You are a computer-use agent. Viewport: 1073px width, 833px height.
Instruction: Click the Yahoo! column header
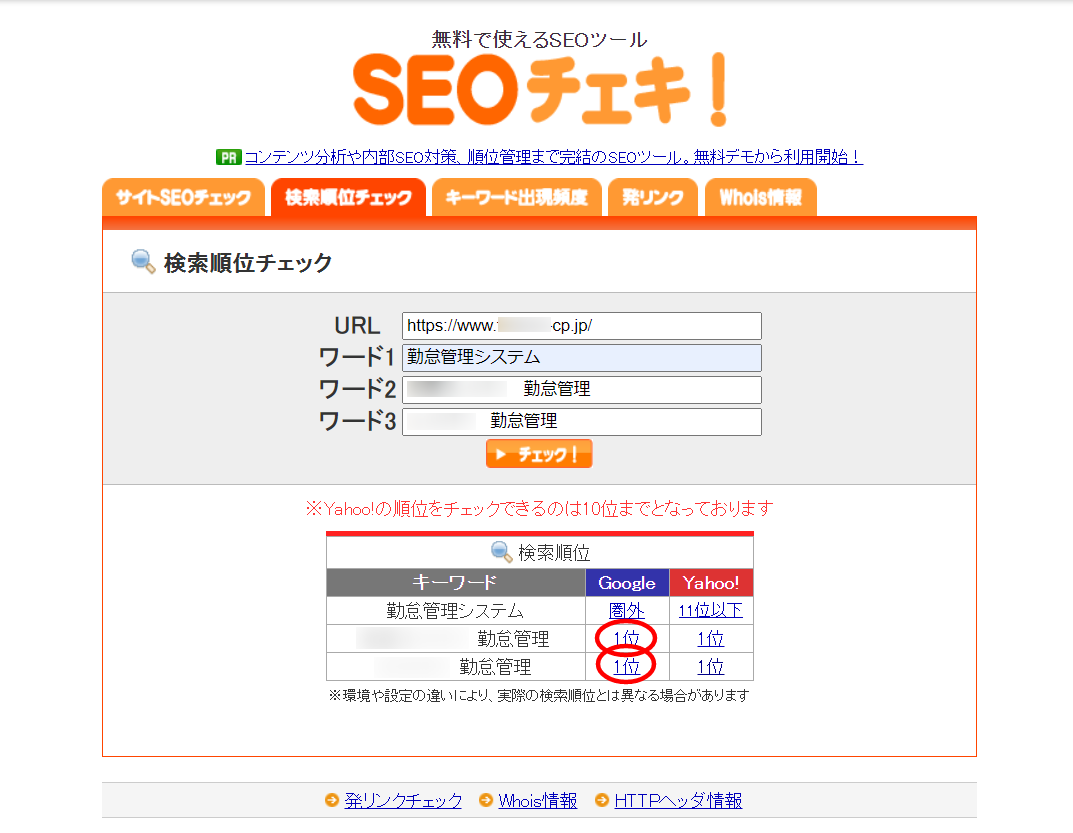pos(711,582)
